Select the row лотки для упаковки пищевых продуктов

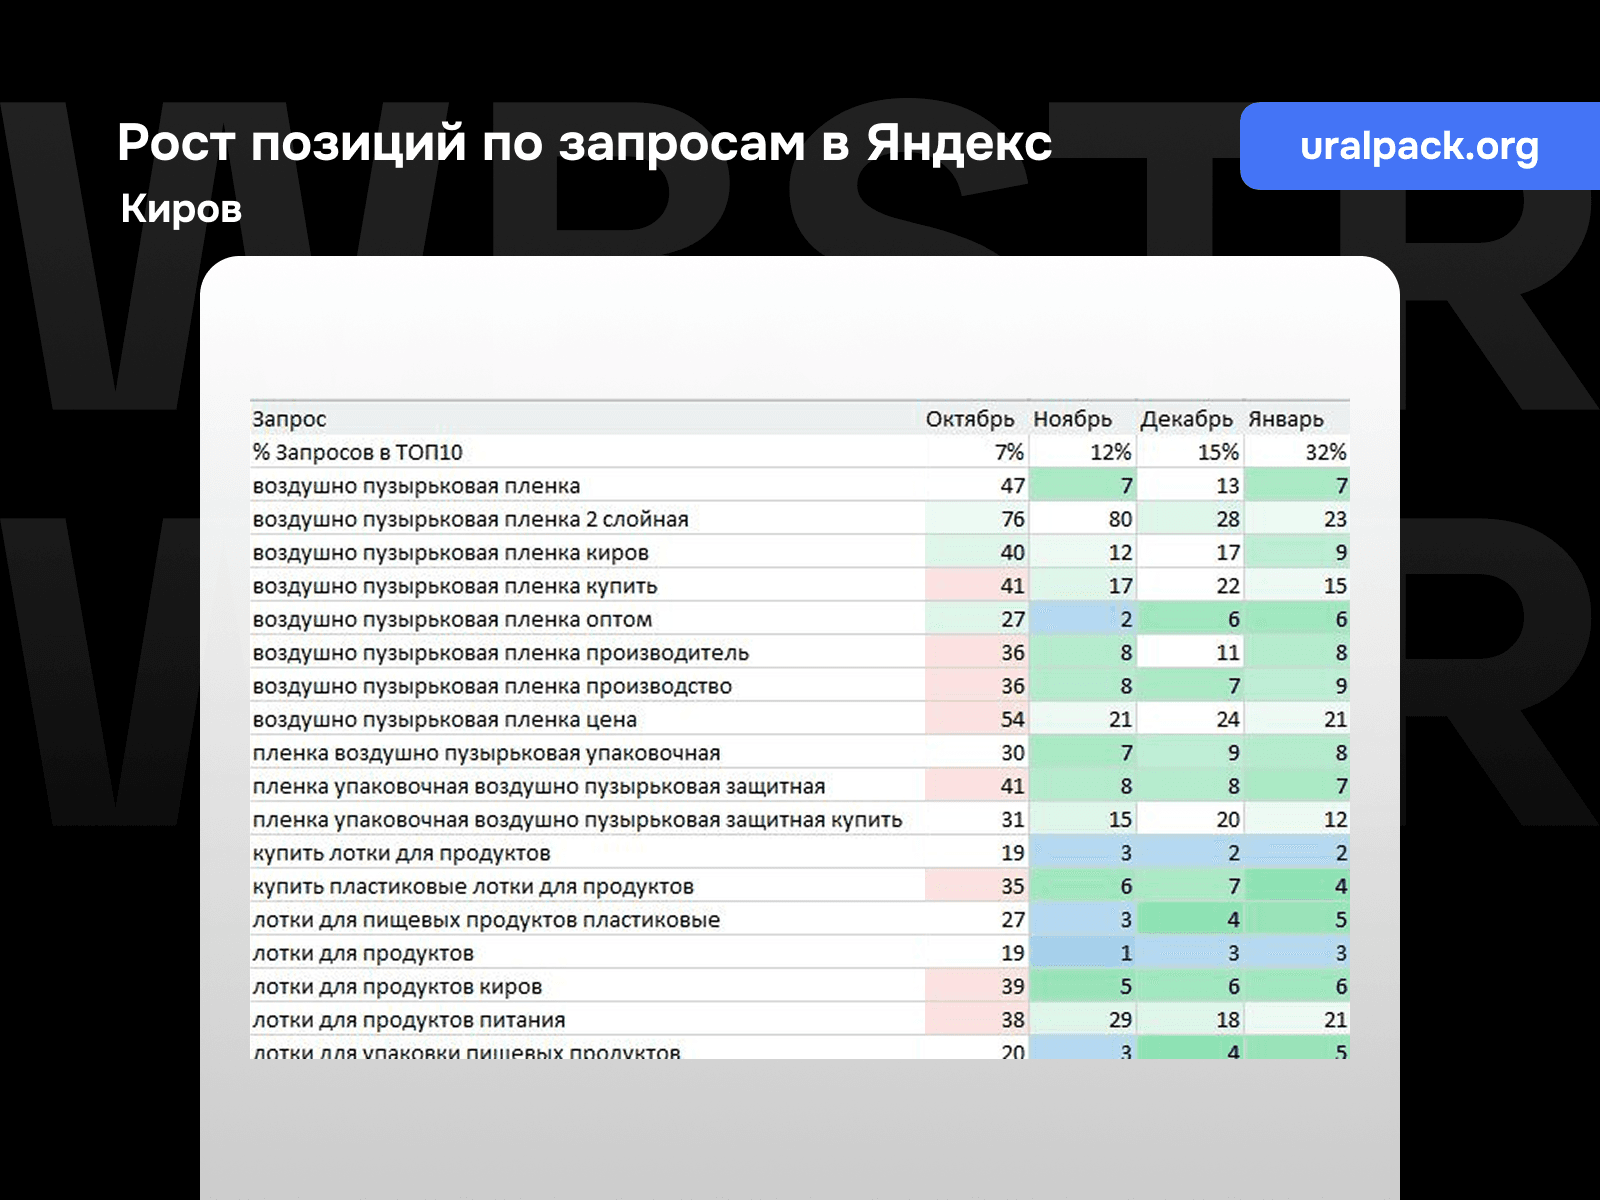tap(465, 1053)
